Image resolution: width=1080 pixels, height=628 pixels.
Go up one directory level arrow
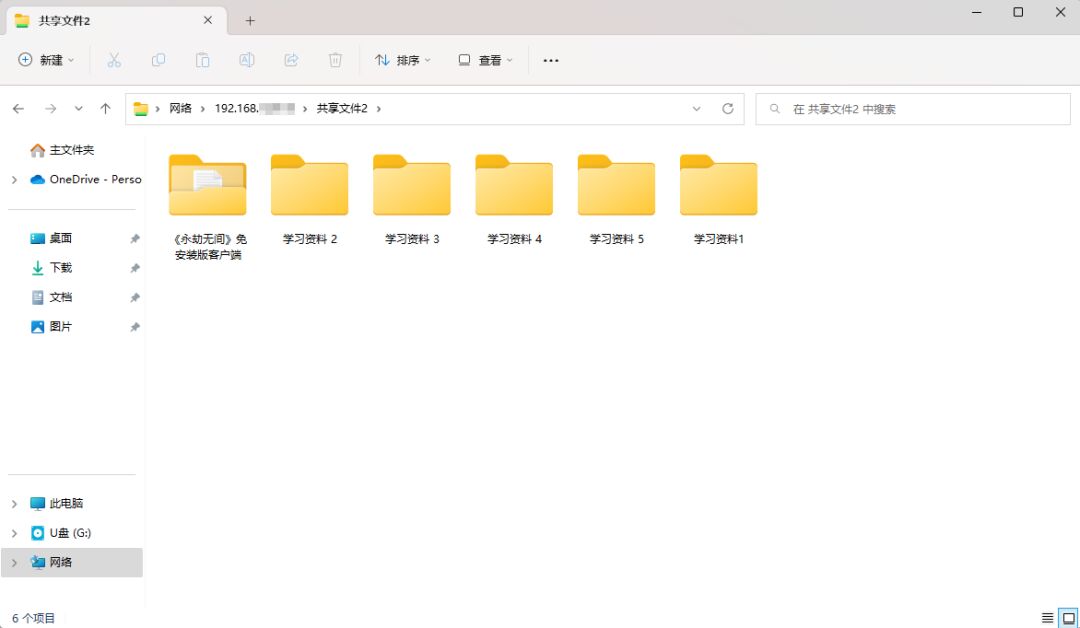click(x=105, y=108)
